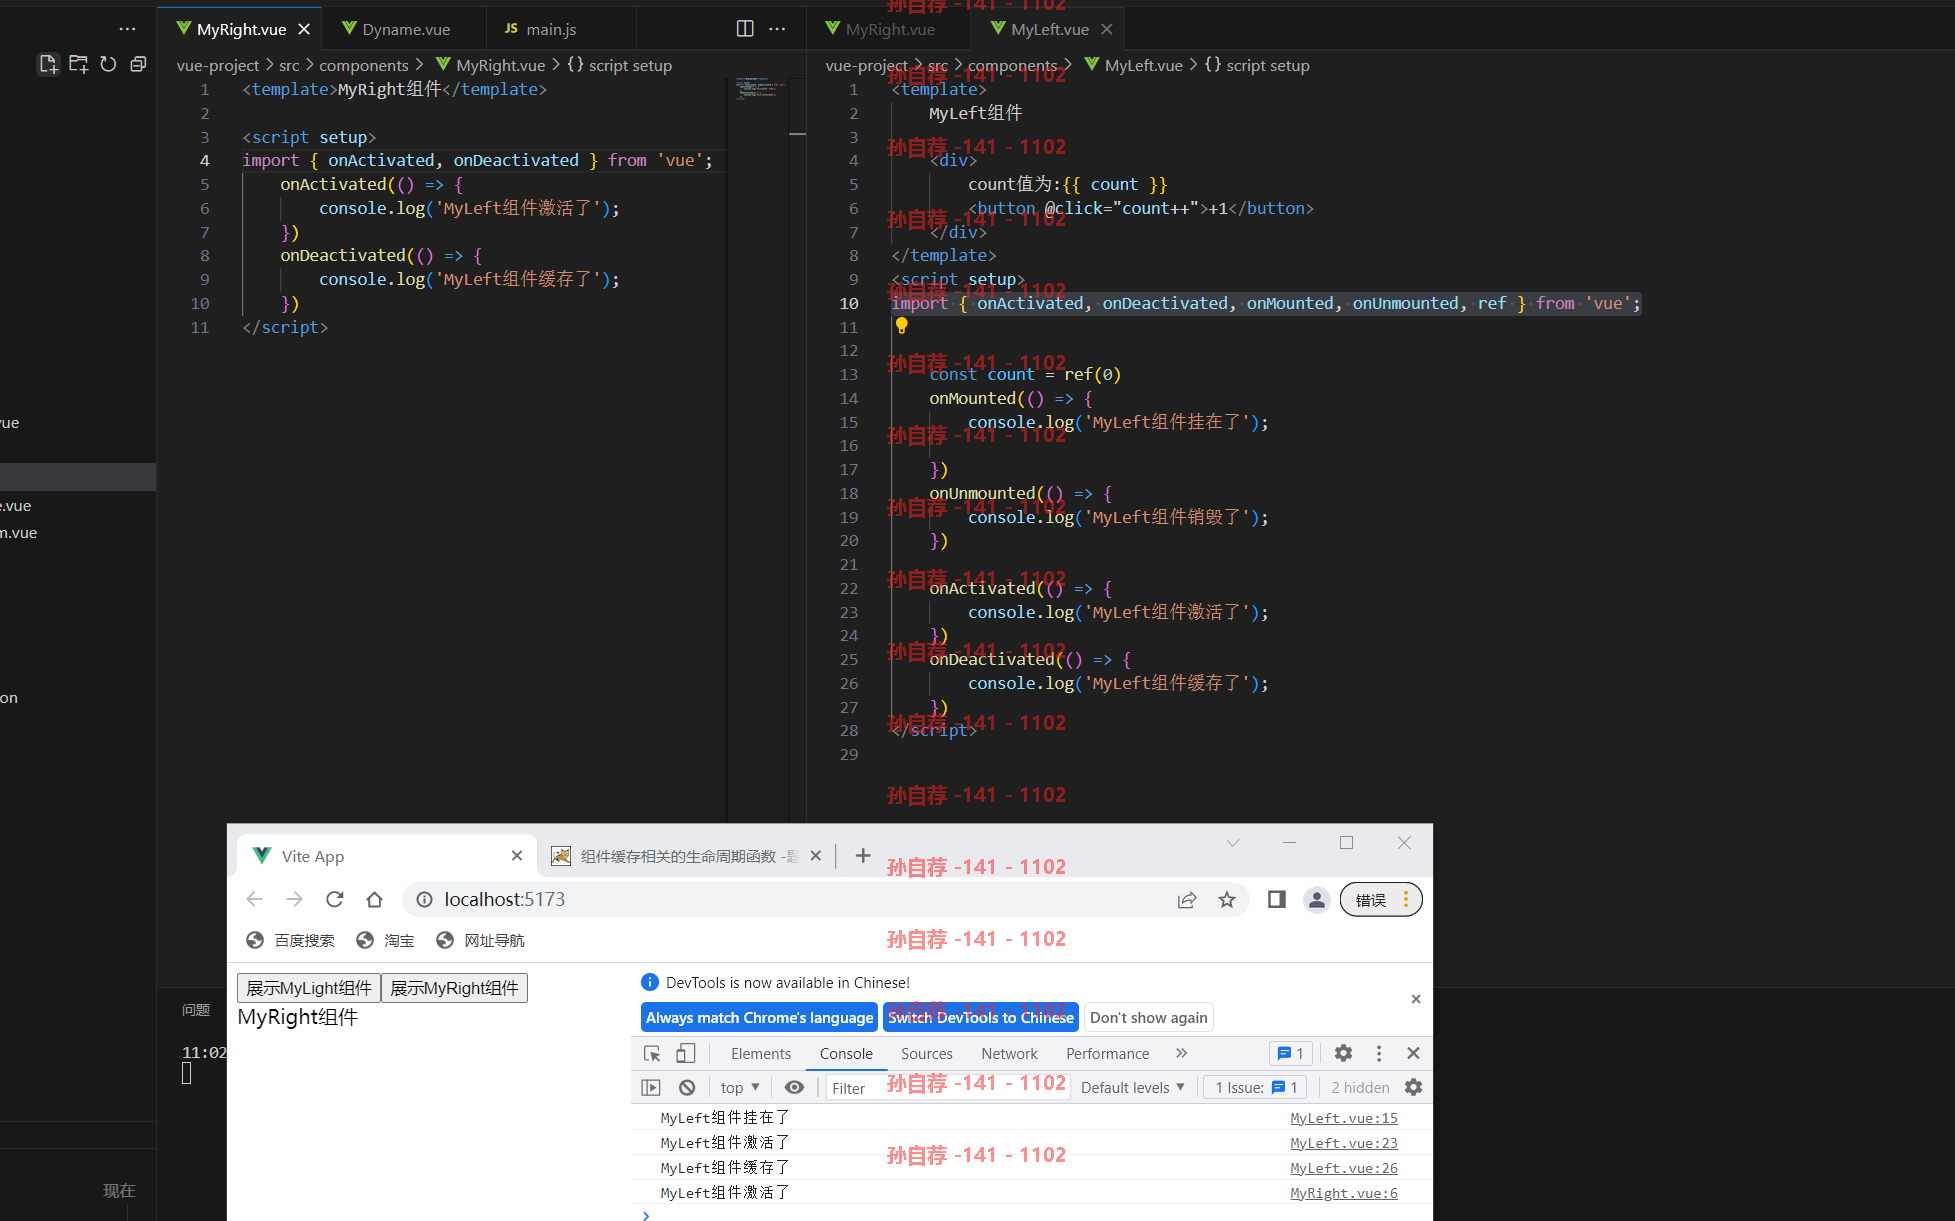Click Always match Chrome's language
1955x1221 pixels.
(x=759, y=1017)
